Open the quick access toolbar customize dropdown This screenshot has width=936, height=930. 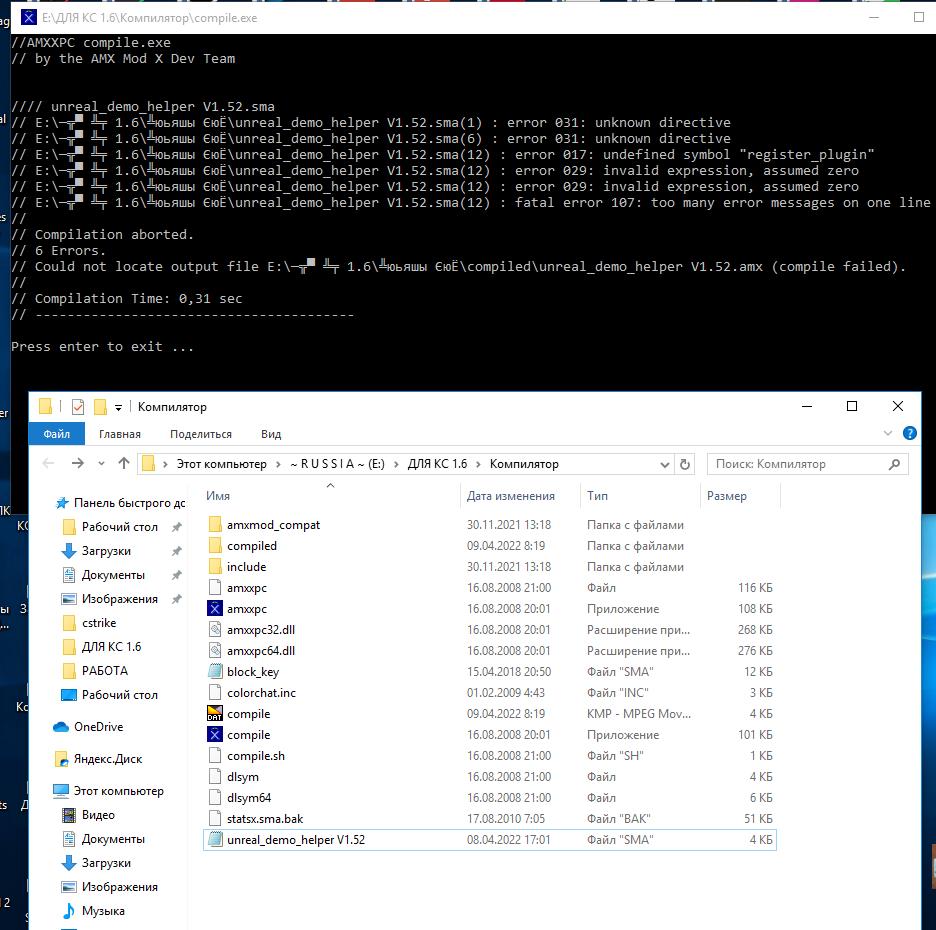118,407
